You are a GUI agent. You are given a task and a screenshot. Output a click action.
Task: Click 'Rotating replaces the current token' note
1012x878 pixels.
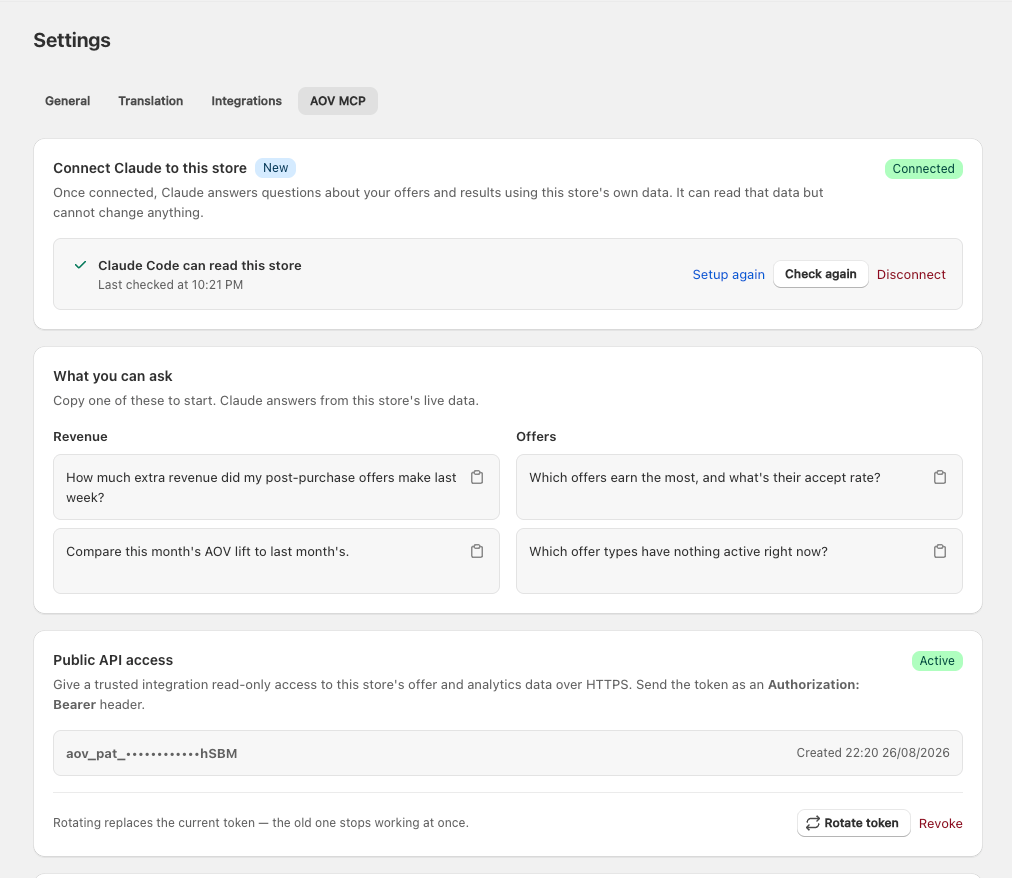click(x=261, y=822)
